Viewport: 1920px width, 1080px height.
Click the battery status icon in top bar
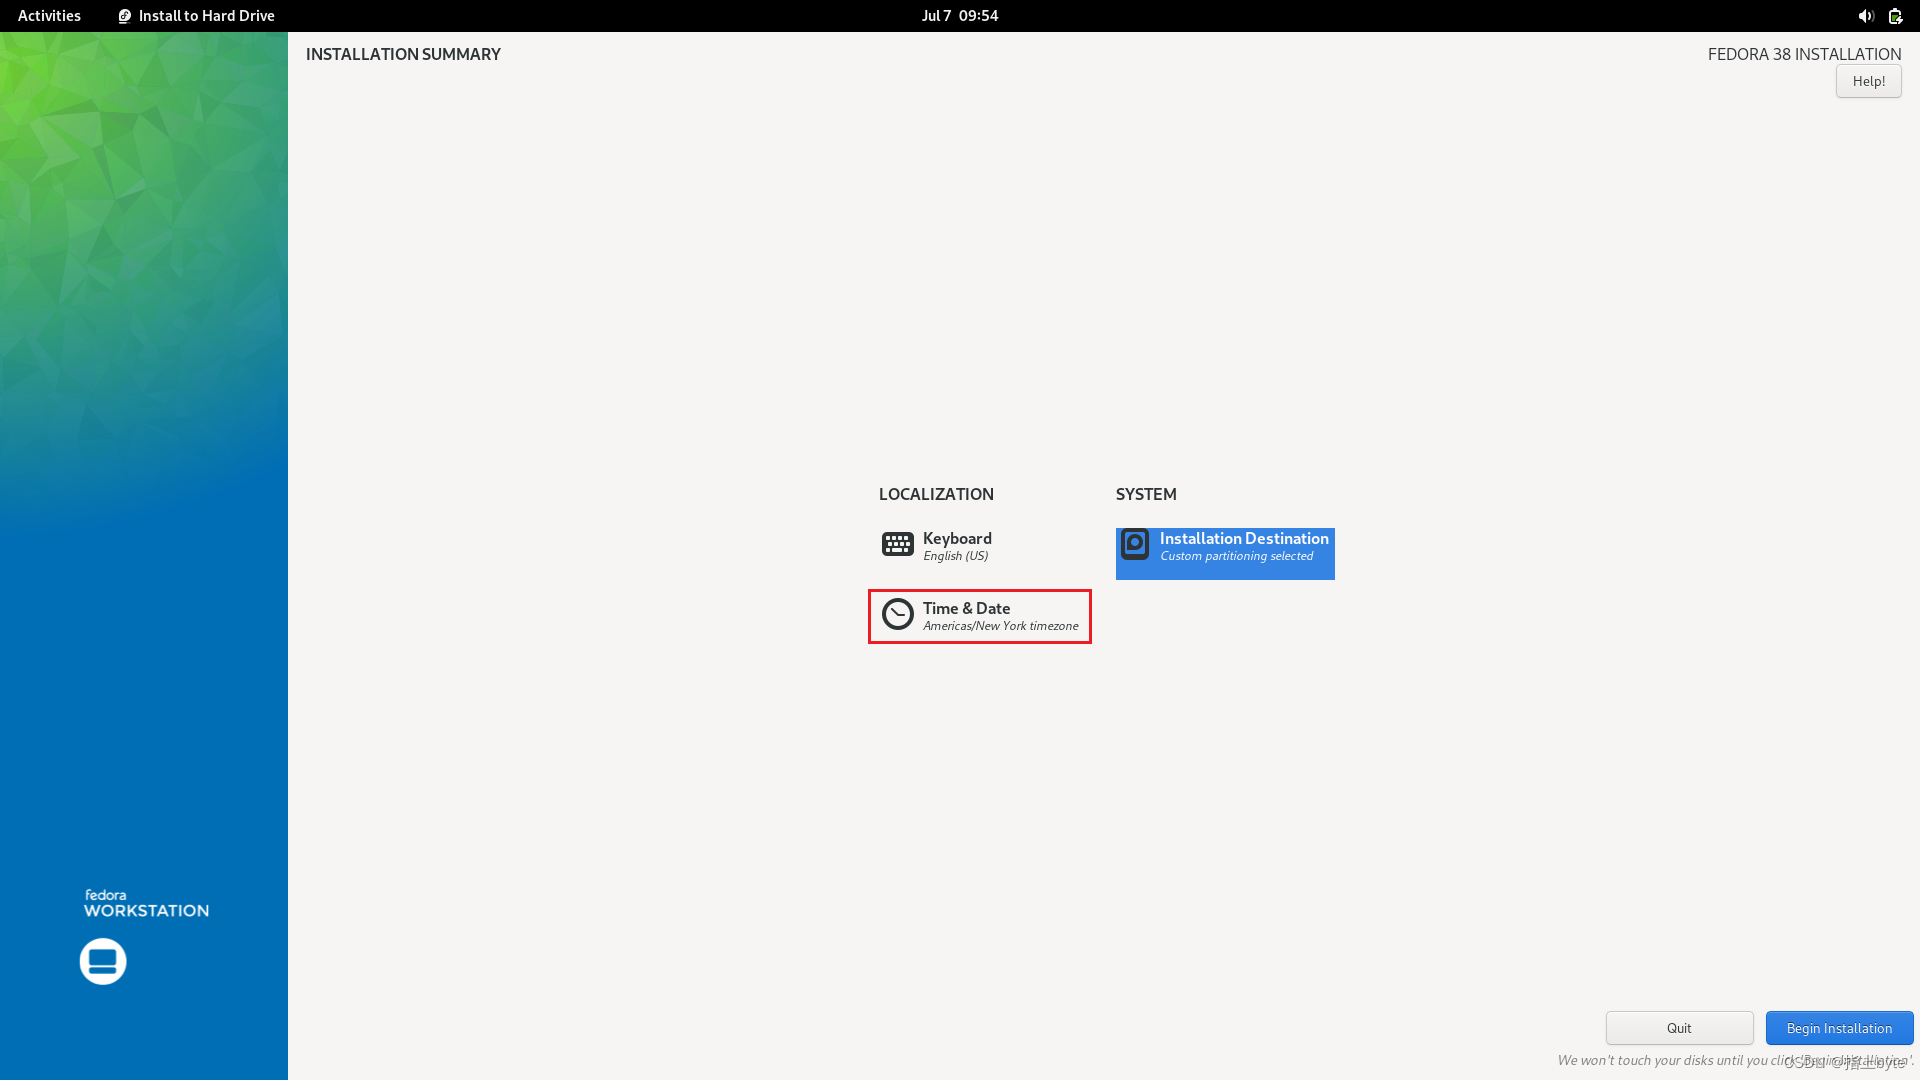[1895, 16]
